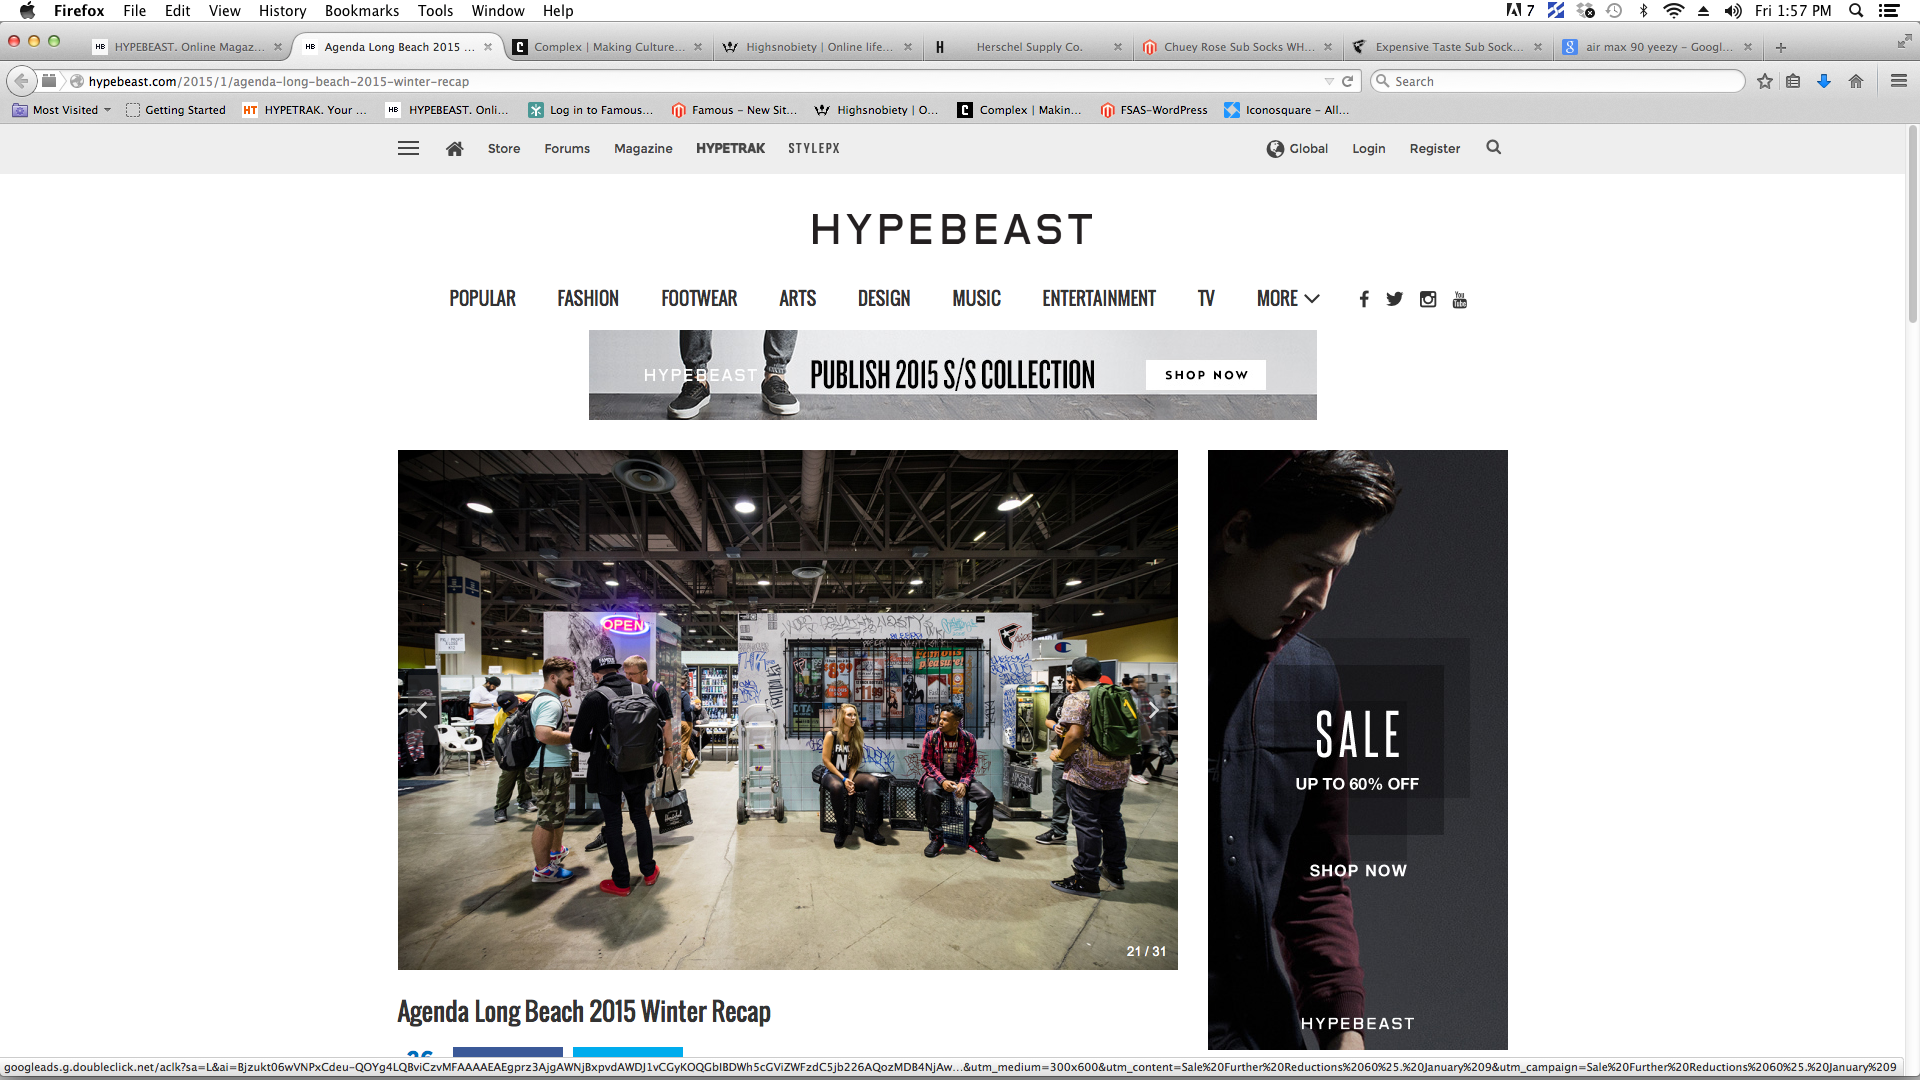Image resolution: width=1920 pixels, height=1080 pixels.
Task: Open Spotlight search in menu bar
Action: coord(1856,10)
